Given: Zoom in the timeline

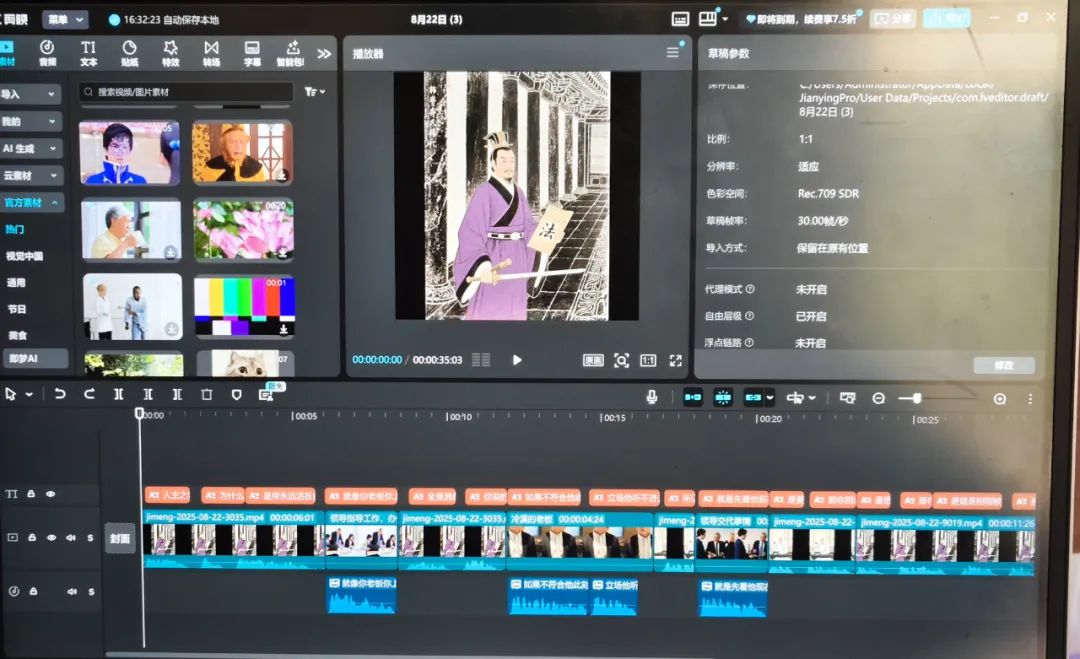Looking at the screenshot, I should click(x=999, y=399).
